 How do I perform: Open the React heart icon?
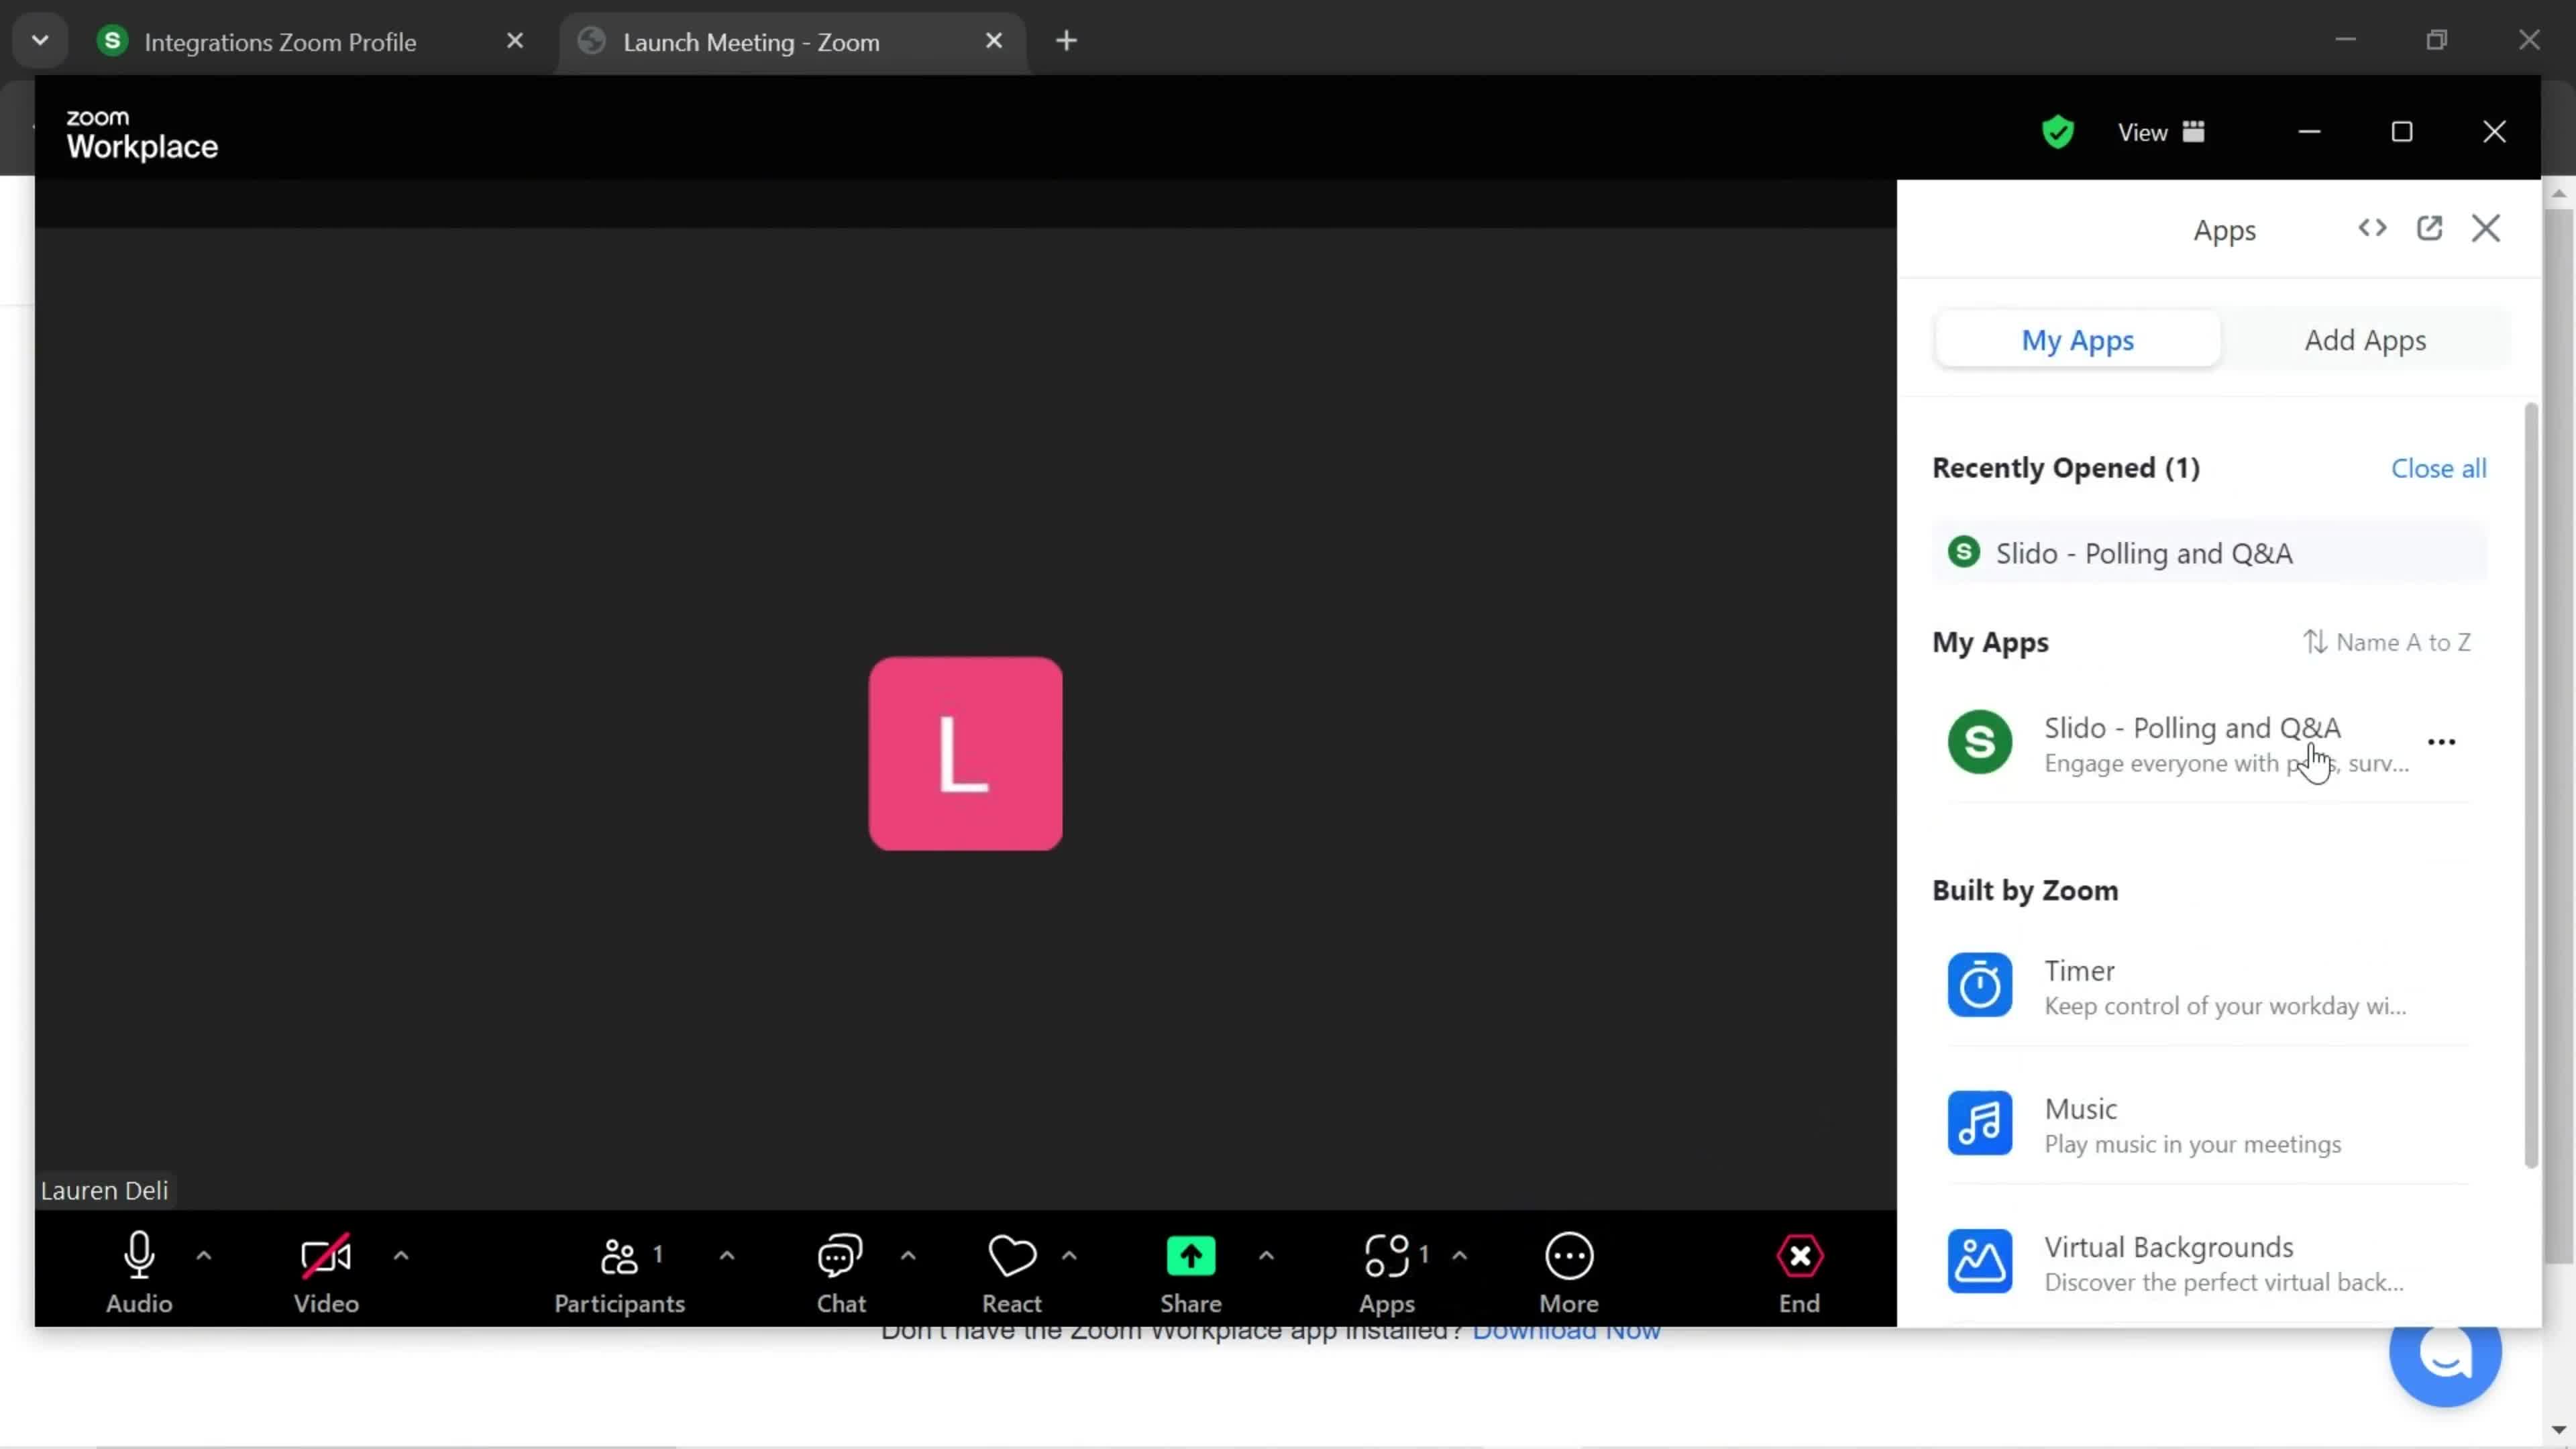pos(1012,1256)
